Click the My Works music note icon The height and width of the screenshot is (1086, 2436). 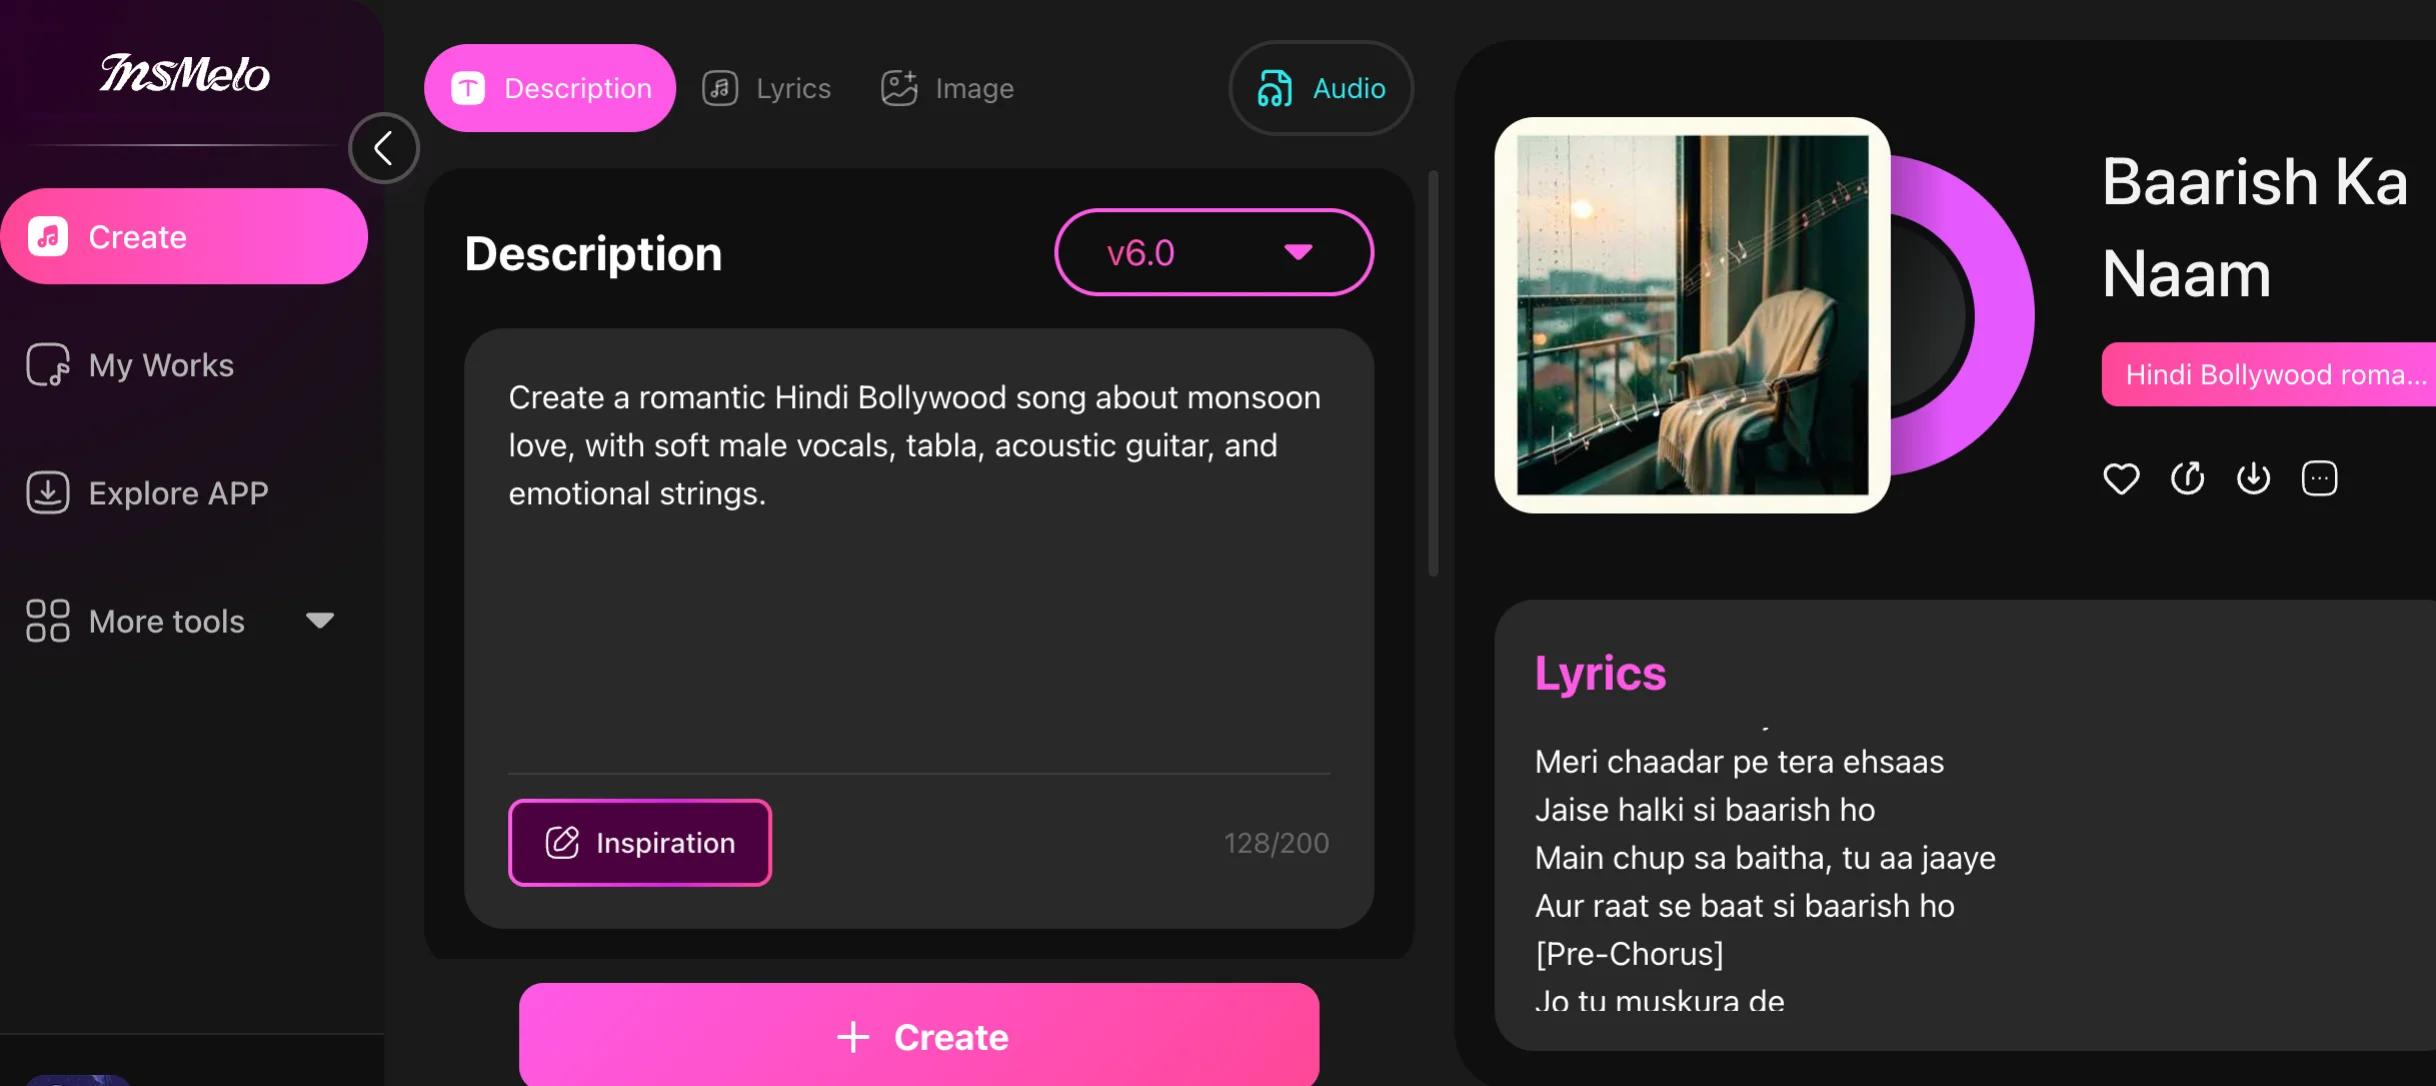pos(47,365)
